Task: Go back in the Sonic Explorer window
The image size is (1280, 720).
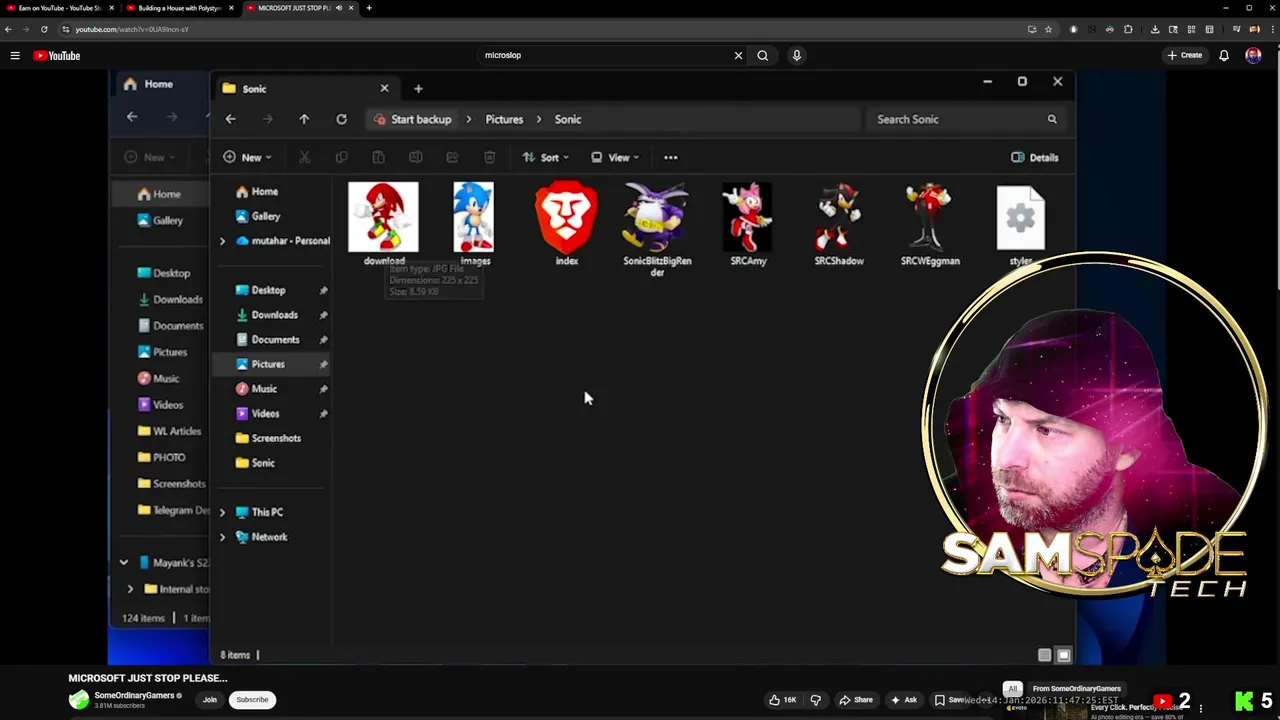Action: [x=230, y=119]
